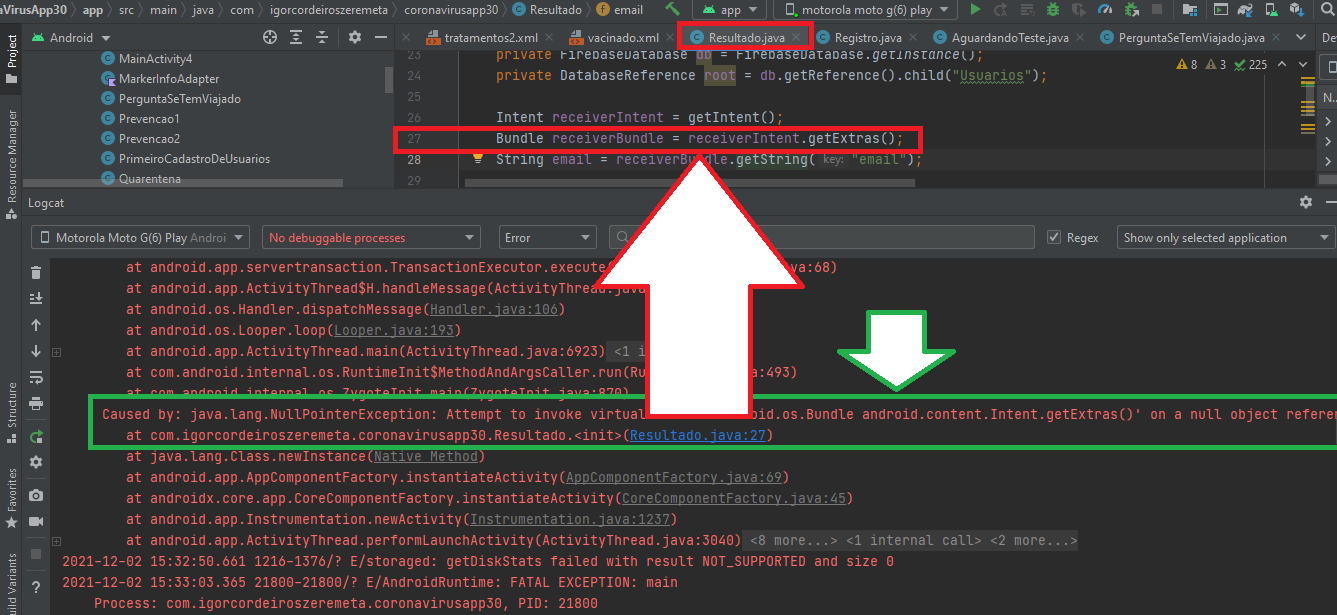Open the Error log level dropdown
The height and width of the screenshot is (615, 1337).
(x=549, y=238)
